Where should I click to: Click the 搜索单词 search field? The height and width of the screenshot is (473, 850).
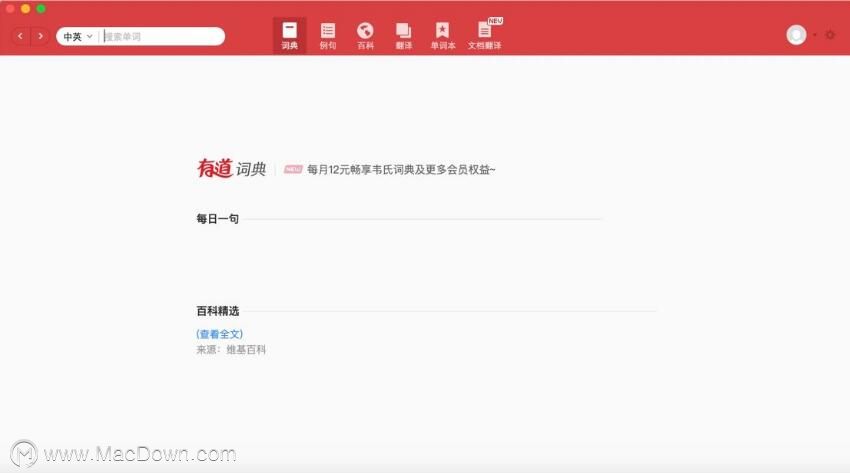(x=163, y=36)
